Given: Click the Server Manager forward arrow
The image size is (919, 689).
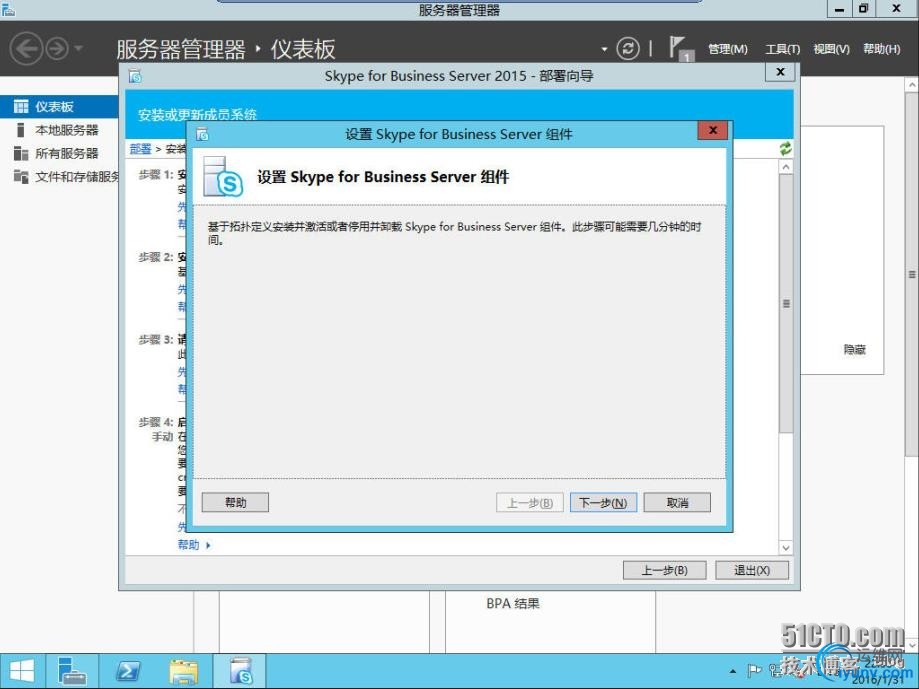Looking at the screenshot, I should (x=57, y=49).
